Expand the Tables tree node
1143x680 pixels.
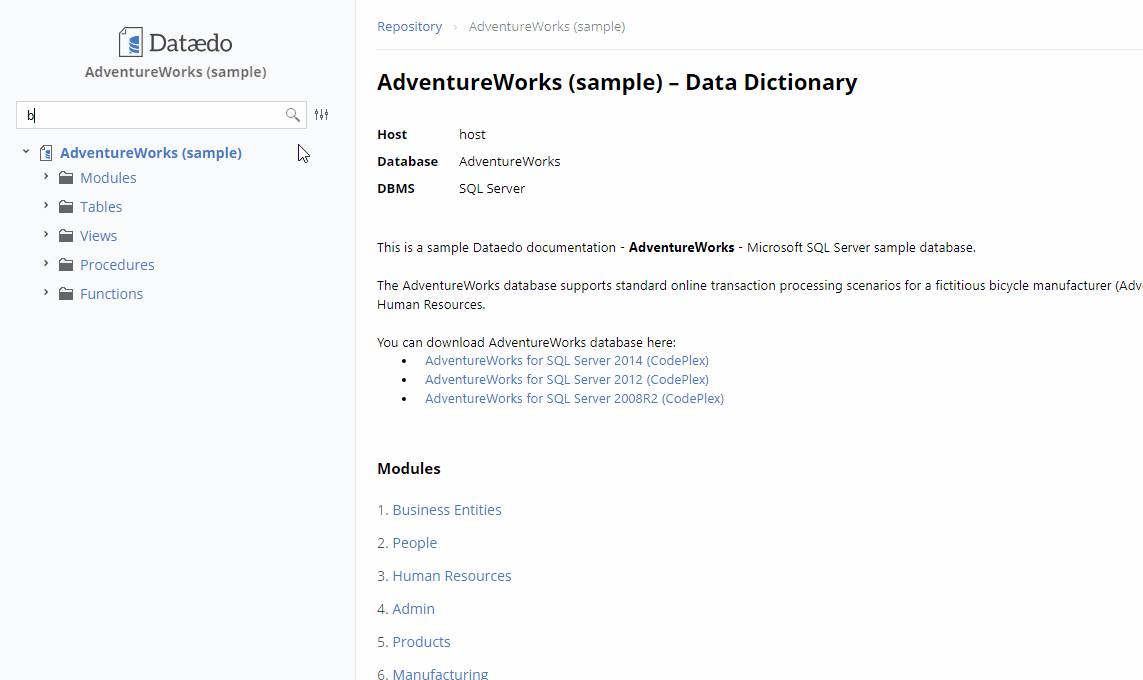46,206
